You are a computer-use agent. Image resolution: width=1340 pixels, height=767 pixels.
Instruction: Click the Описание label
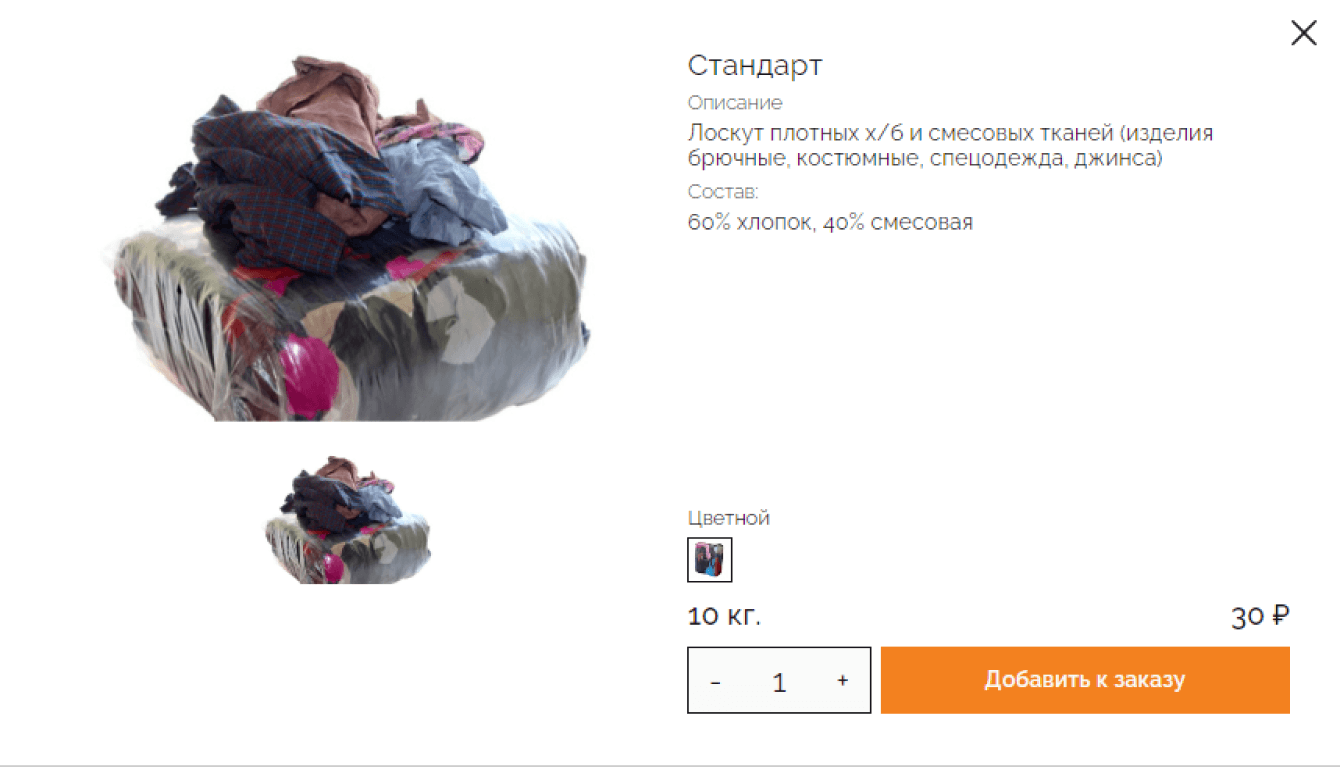point(735,103)
